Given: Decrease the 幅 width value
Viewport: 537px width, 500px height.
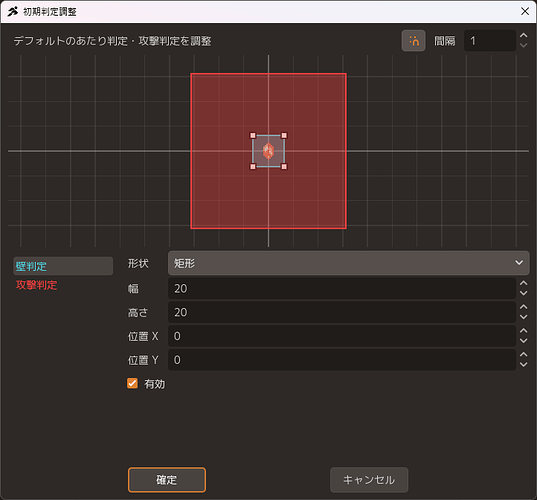Looking at the screenshot, I should tap(523, 293).
